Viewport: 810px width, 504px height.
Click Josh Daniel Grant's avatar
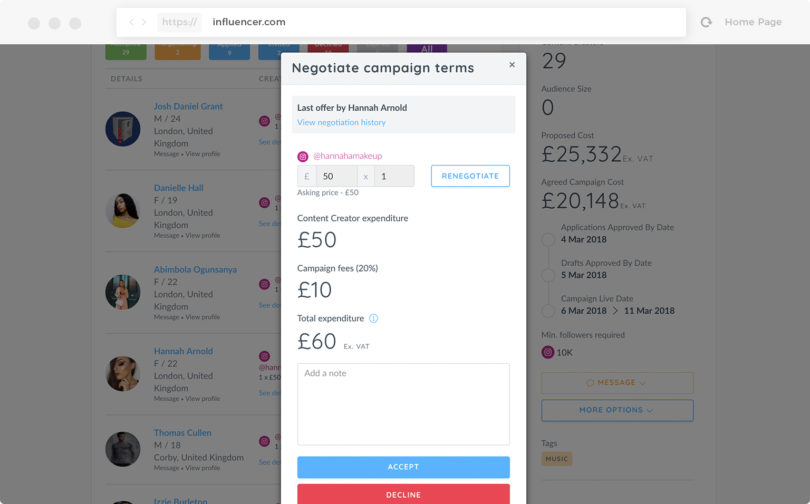[x=123, y=129]
